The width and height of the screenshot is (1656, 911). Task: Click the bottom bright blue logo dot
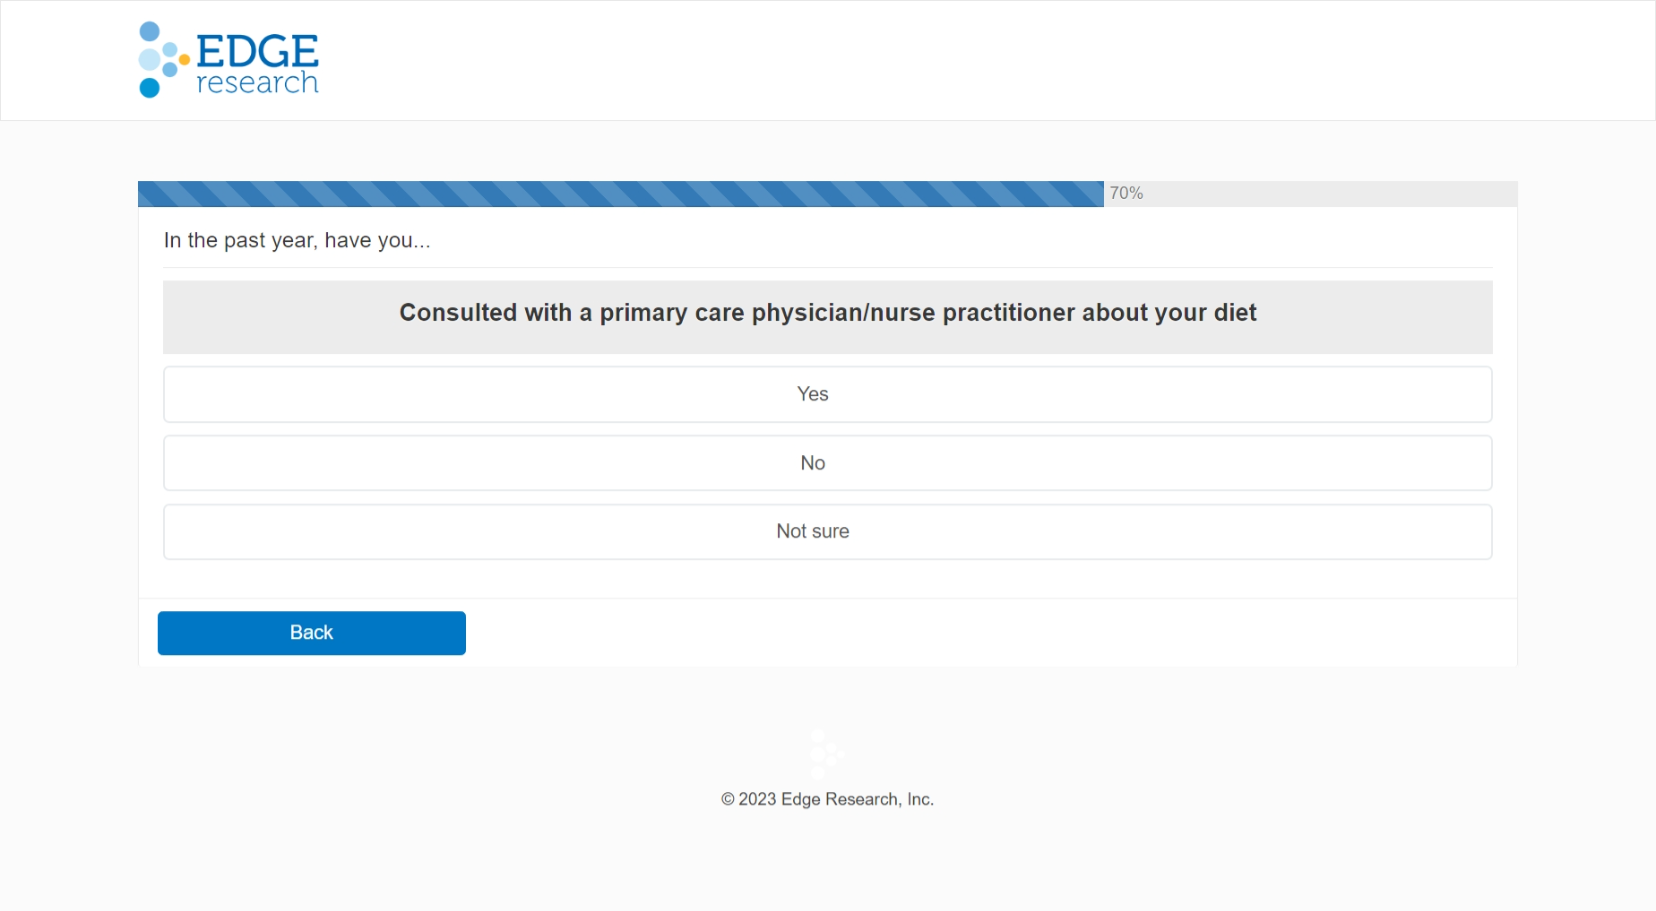click(x=149, y=88)
